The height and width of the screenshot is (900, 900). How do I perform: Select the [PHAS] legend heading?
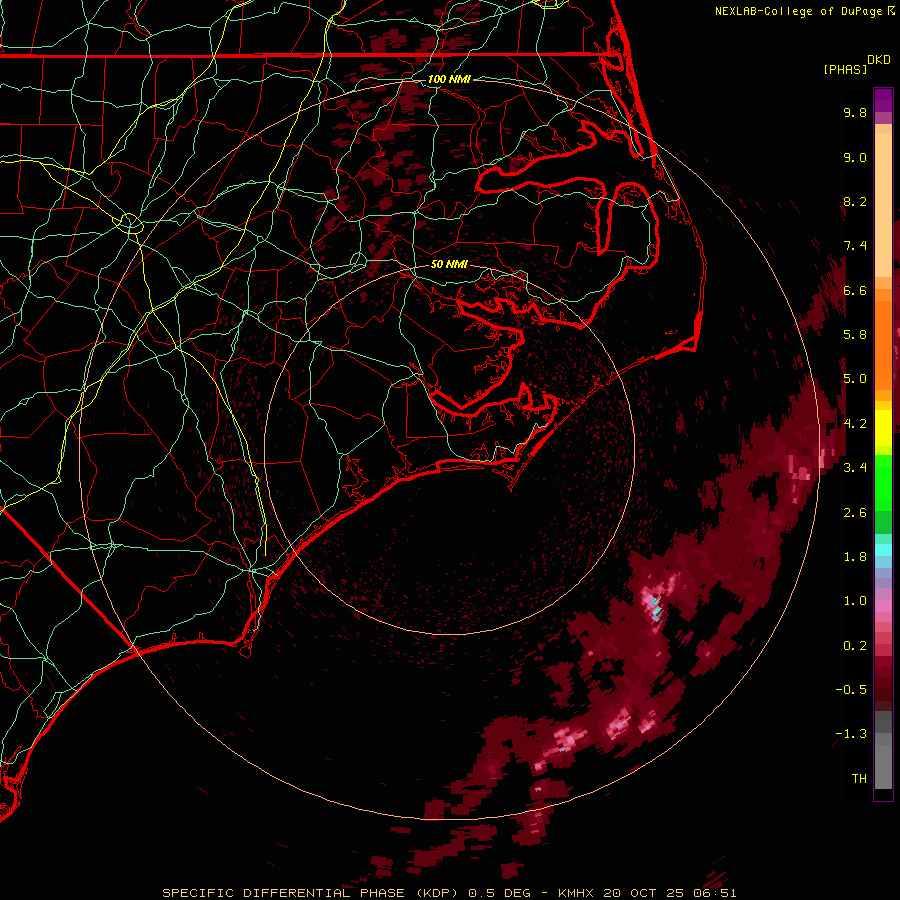click(845, 70)
